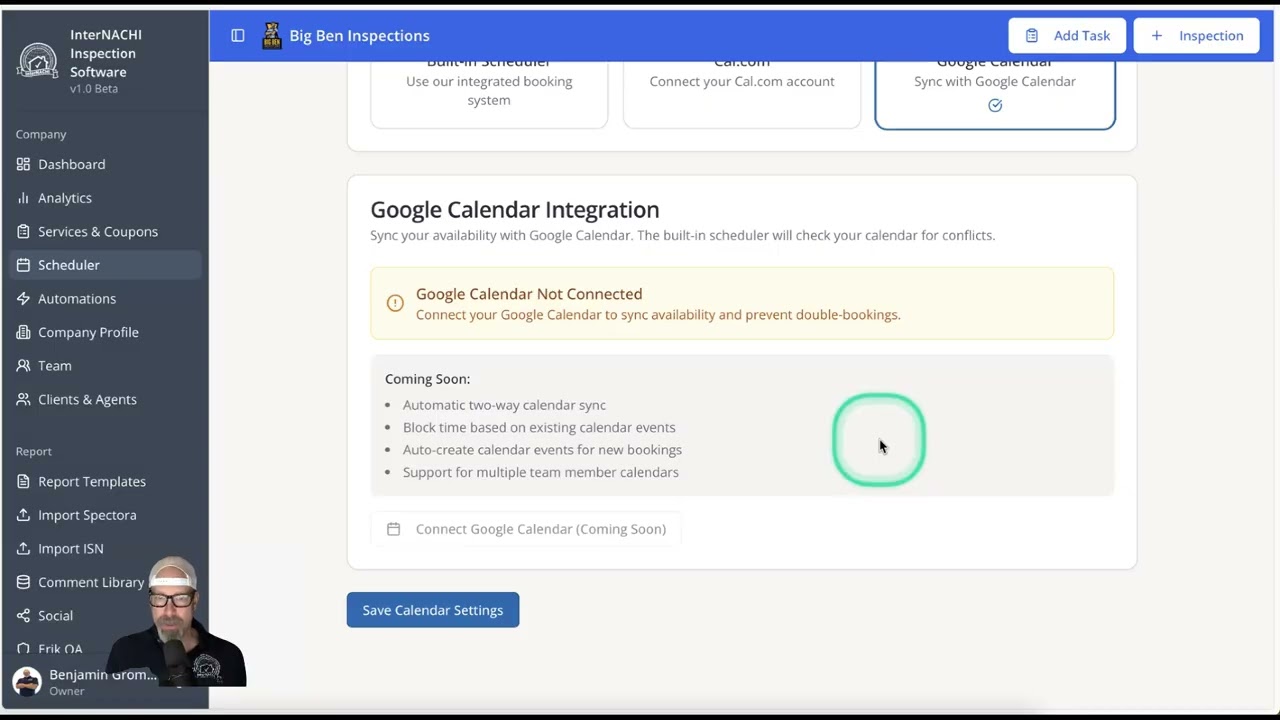Open the Dashboard page
The height and width of the screenshot is (720, 1280).
pos(105,164)
